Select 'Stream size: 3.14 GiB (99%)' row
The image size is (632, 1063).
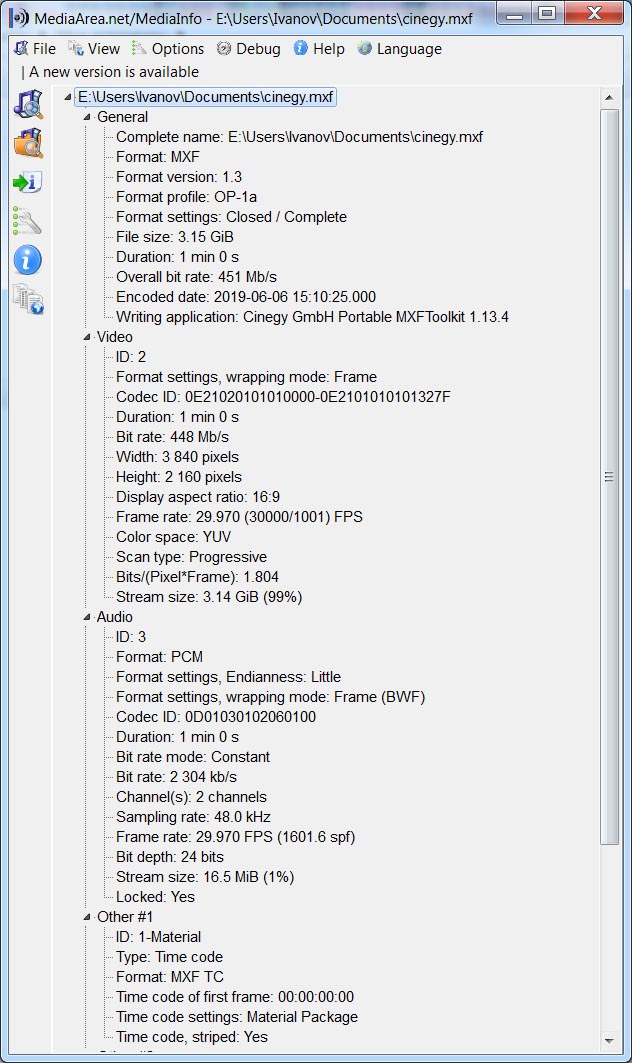click(x=209, y=597)
